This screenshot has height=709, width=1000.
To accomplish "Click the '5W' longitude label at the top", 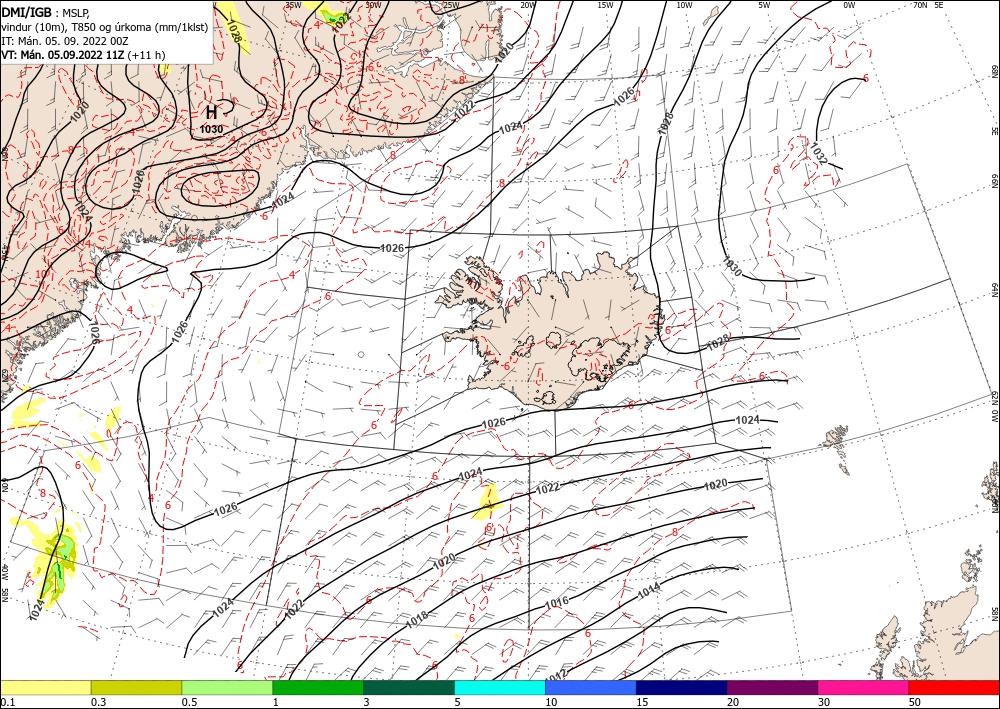I will pyautogui.click(x=764, y=5).
